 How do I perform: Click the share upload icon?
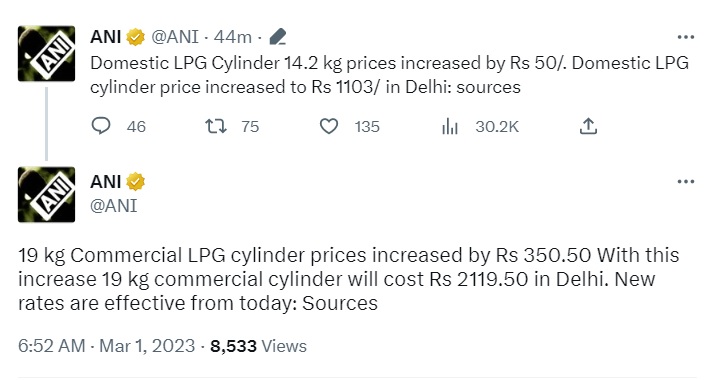click(x=589, y=126)
